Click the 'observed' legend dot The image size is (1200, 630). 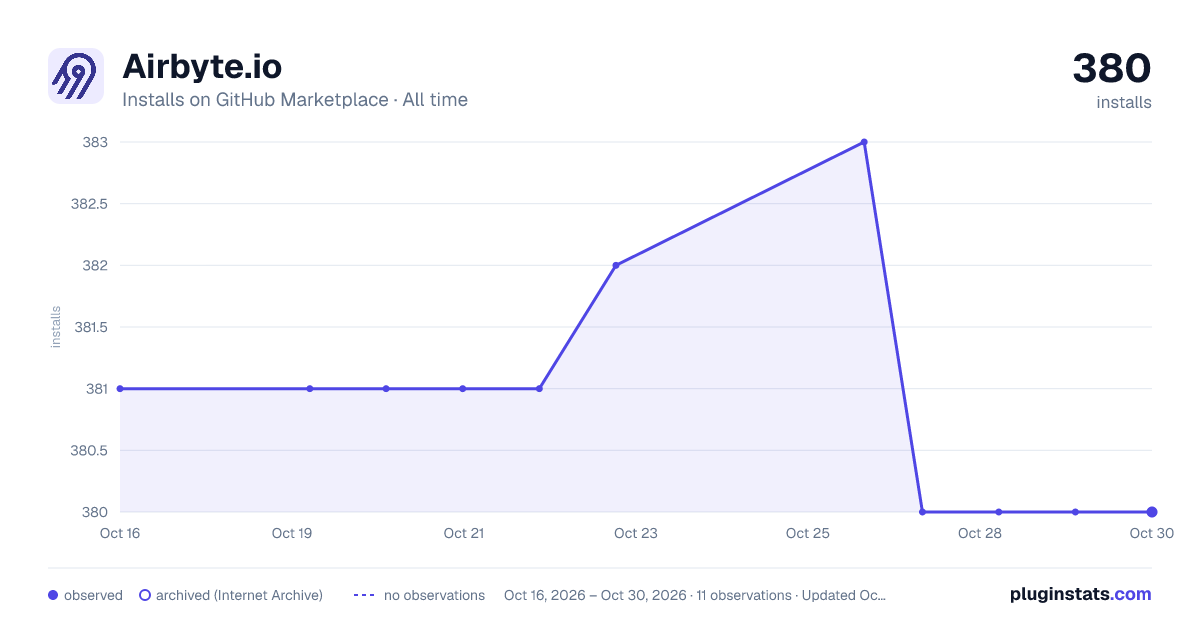[x=53, y=595]
